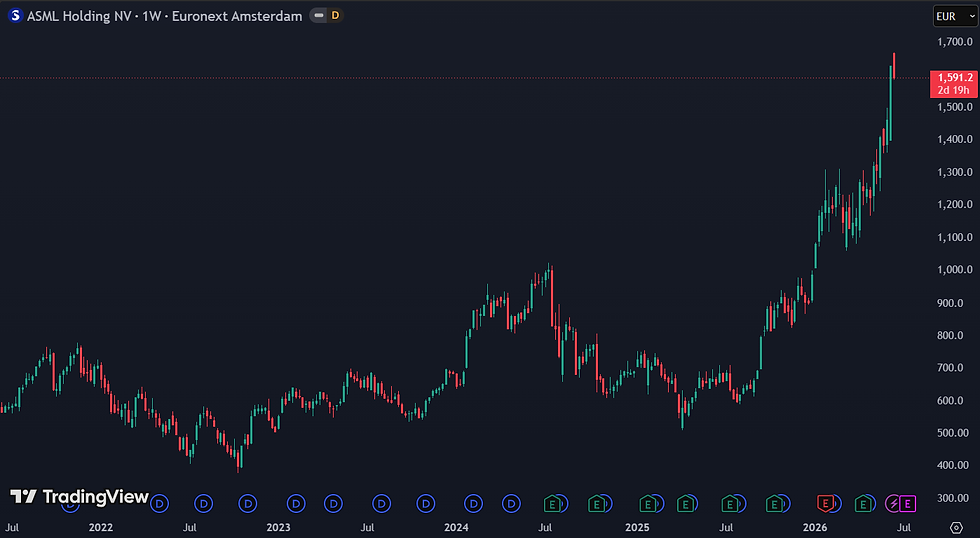Click the 2022 time axis label
This screenshot has height=538, width=980.
tap(101, 527)
